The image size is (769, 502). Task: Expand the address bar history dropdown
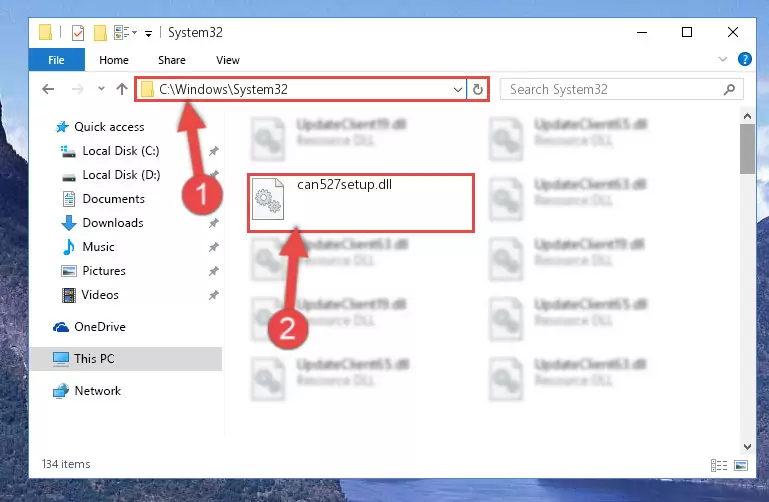458,90
